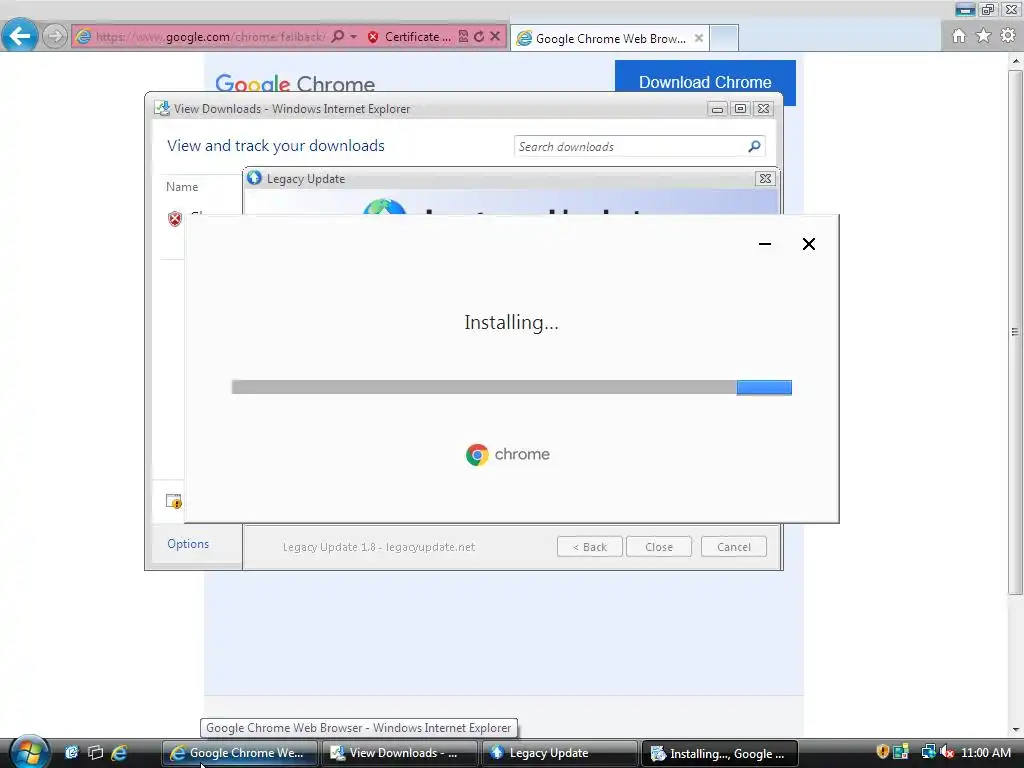The width and height of the screenshot is (1024, 768).
Task: Click the muted volume tray icon
Action: tap(947, 752)
